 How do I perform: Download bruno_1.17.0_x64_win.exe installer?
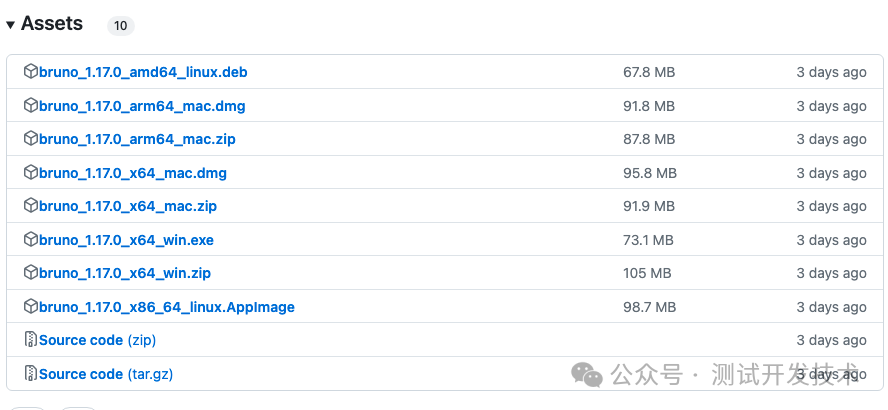(126, 240)
